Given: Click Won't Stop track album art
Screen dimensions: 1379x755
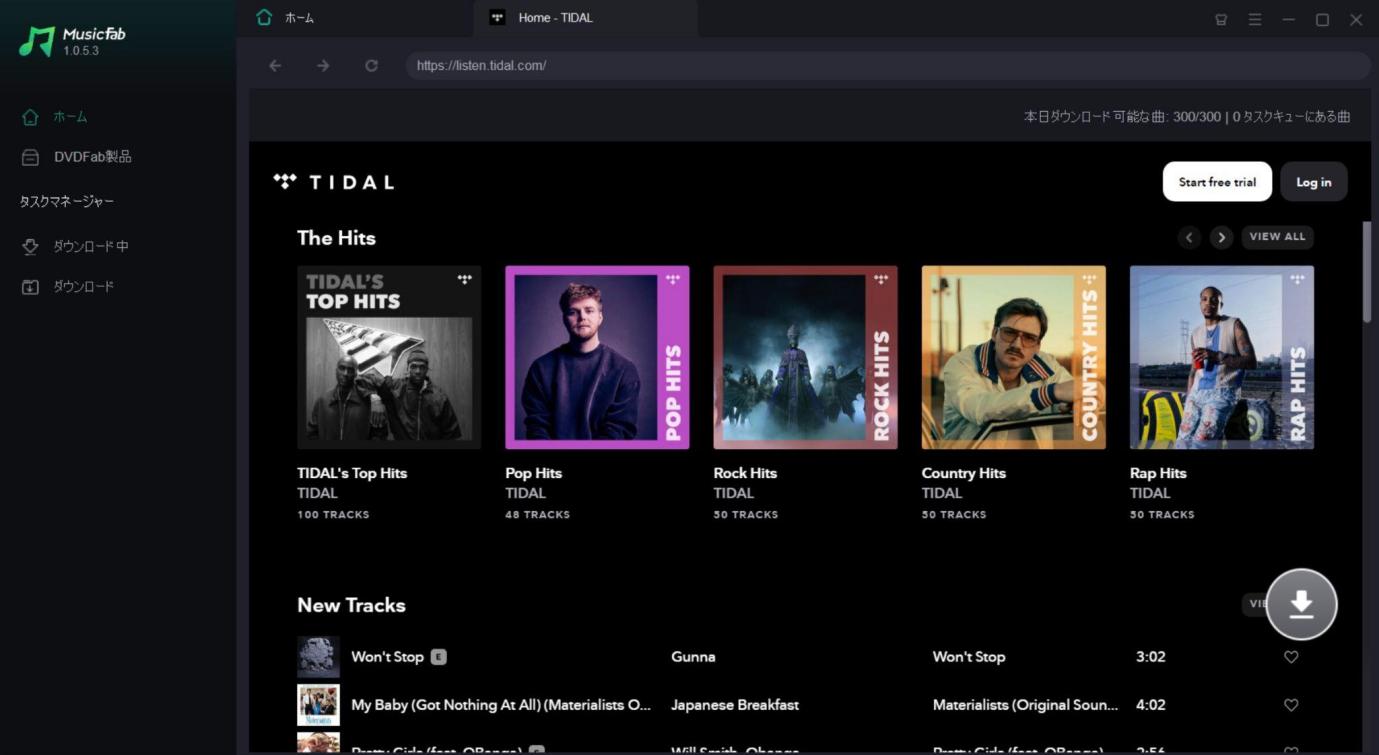Looking at the screenshot, I should [318, 657].
